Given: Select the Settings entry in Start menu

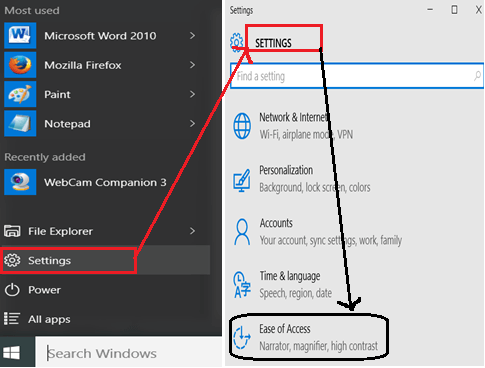Looking at the screenshot, I should tap(105, 260).
